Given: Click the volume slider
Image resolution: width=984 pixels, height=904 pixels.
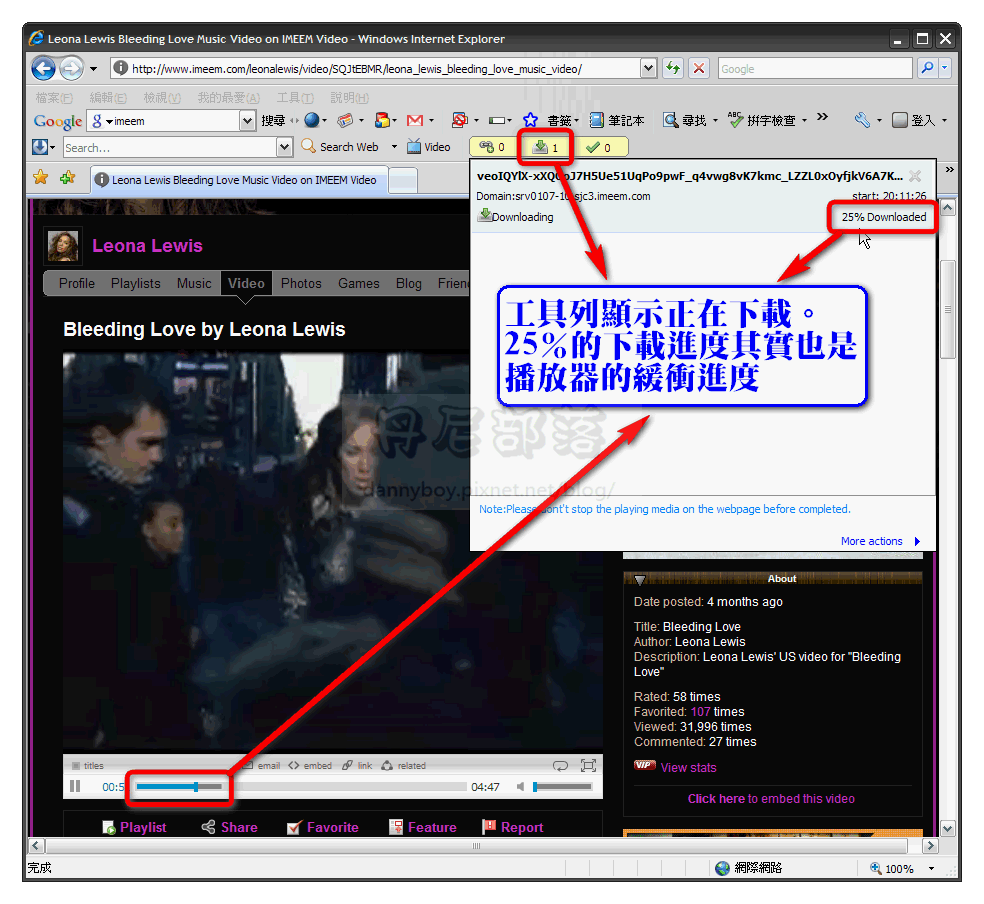Looking at the screenshot, I should pyautogui.click(x=562, y=786).
